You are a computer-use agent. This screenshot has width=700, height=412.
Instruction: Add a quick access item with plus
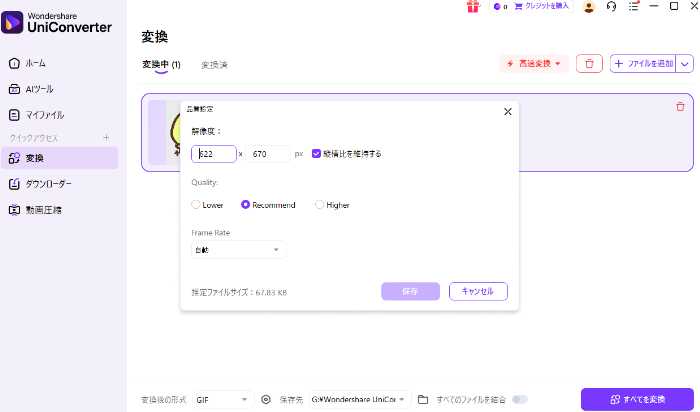tap(106, 137)
